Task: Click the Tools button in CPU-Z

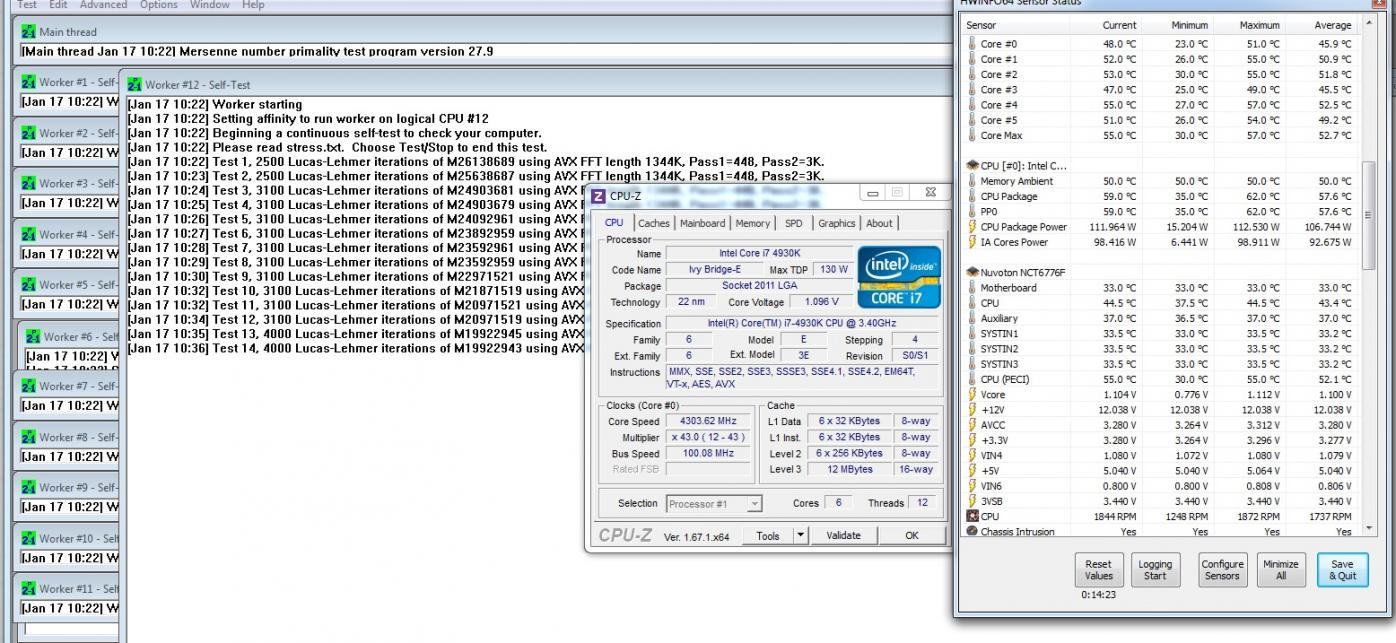Action: pyautogui.click(x=768, y=536)
